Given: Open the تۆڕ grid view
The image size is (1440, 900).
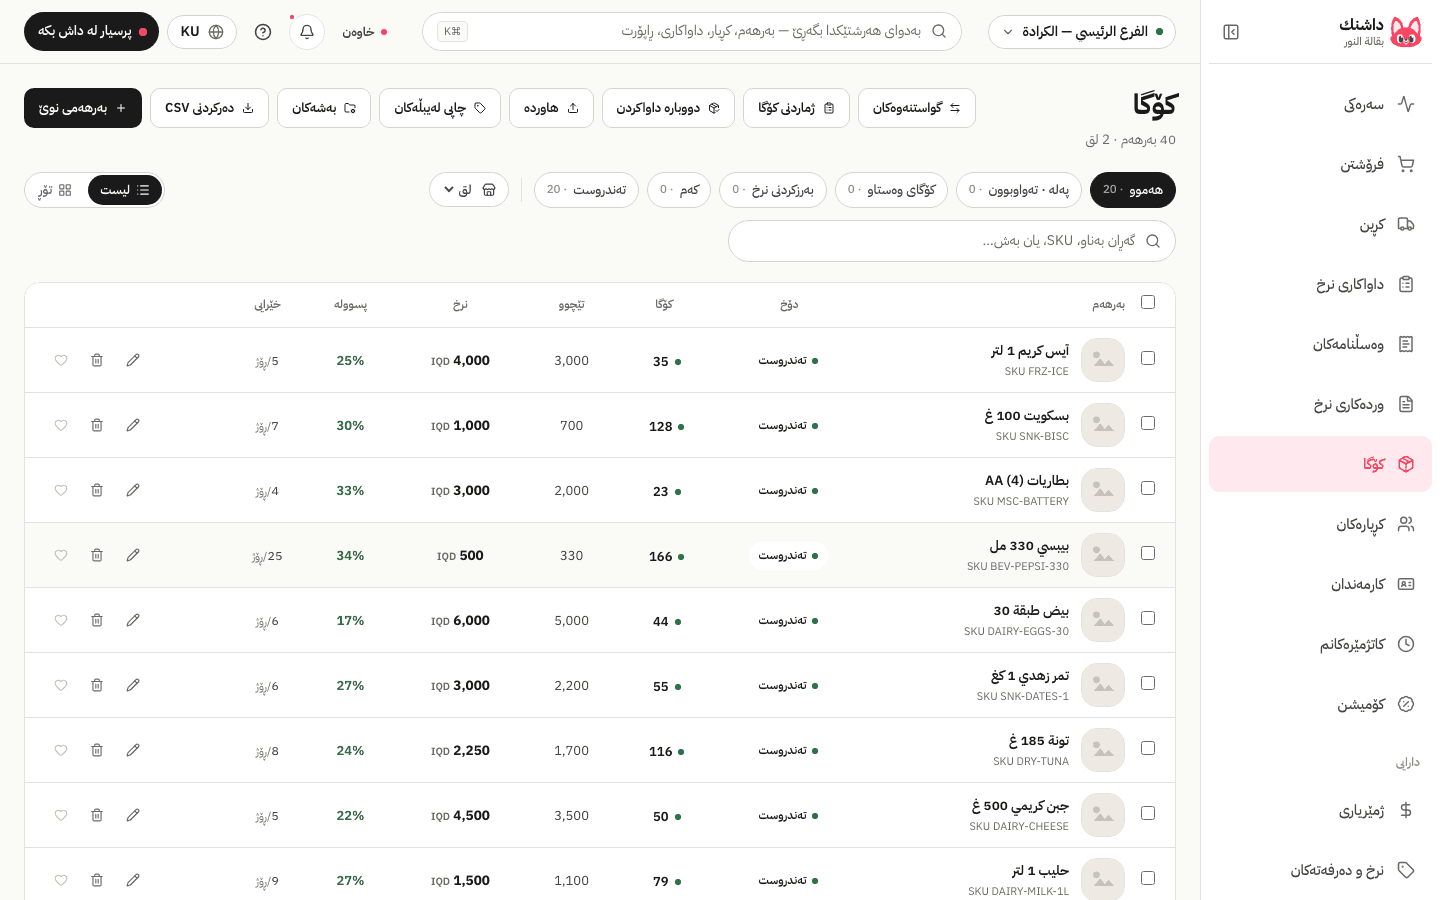Looking at the screenshot, I should pyautogui.click(x=56, y=190).
